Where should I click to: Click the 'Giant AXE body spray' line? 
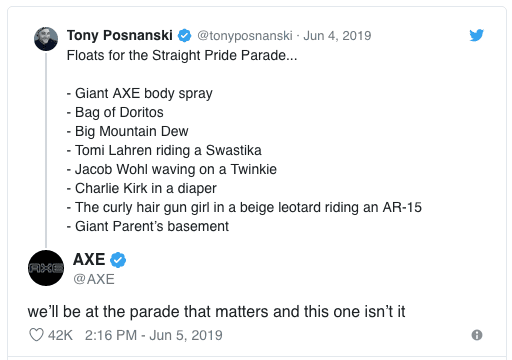tap(140, 93)
